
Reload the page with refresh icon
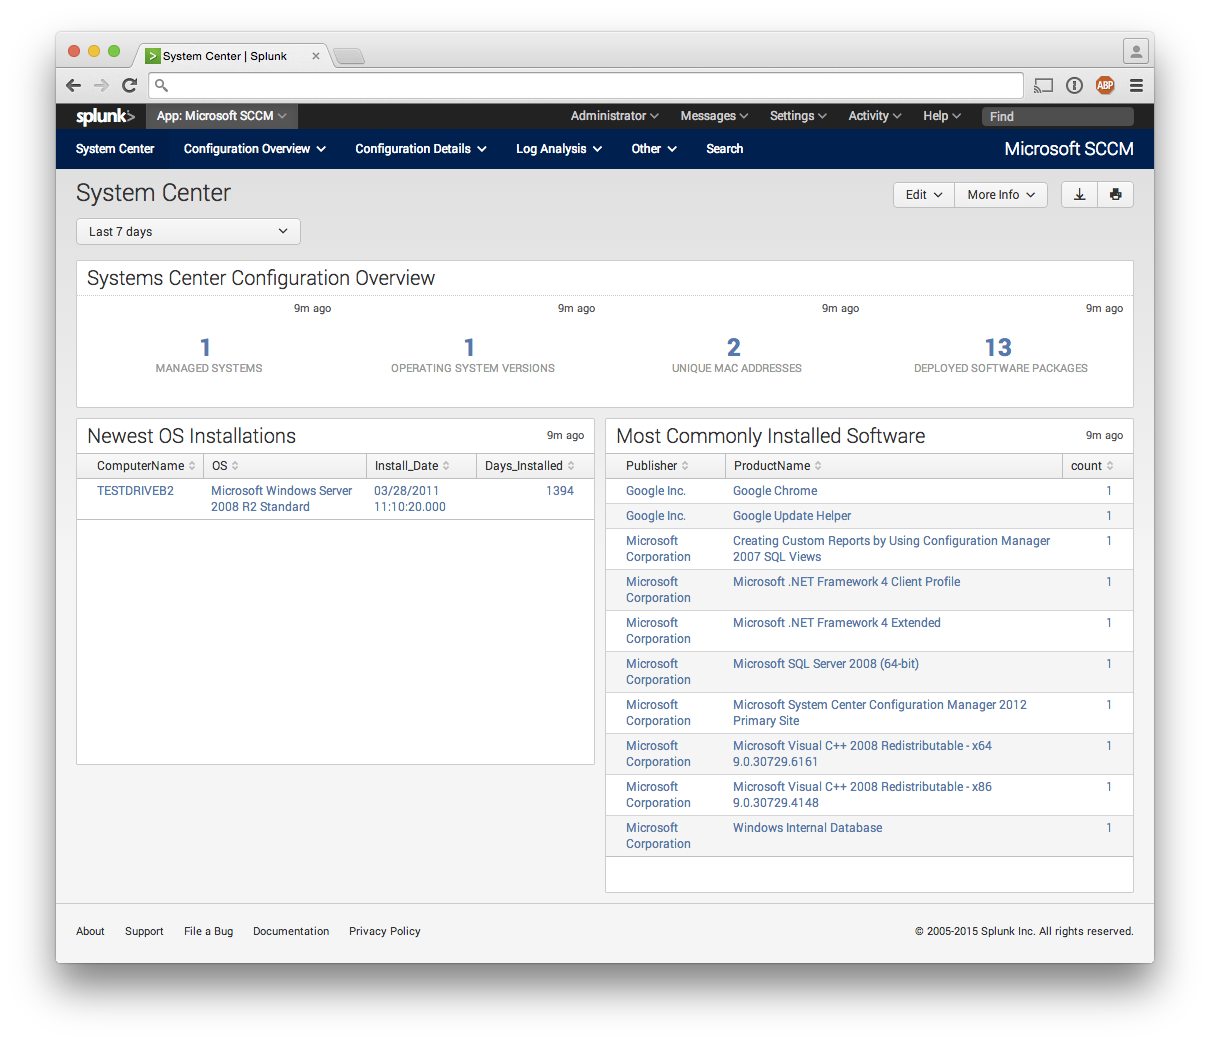pos(129,85)
